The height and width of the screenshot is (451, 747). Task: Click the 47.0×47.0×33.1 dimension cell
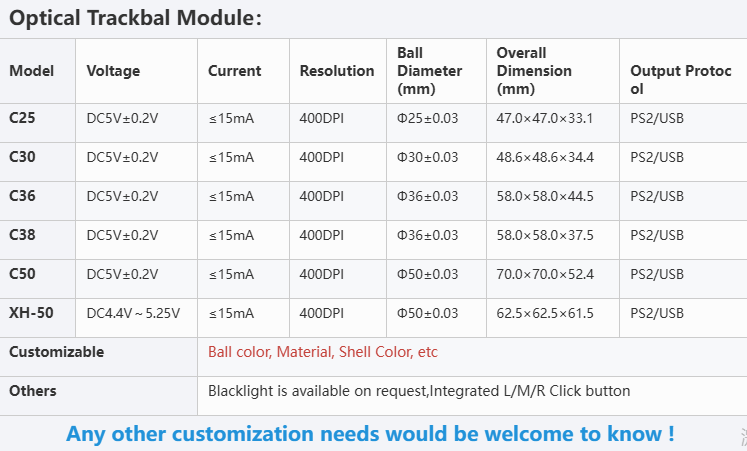coord(544,119)
